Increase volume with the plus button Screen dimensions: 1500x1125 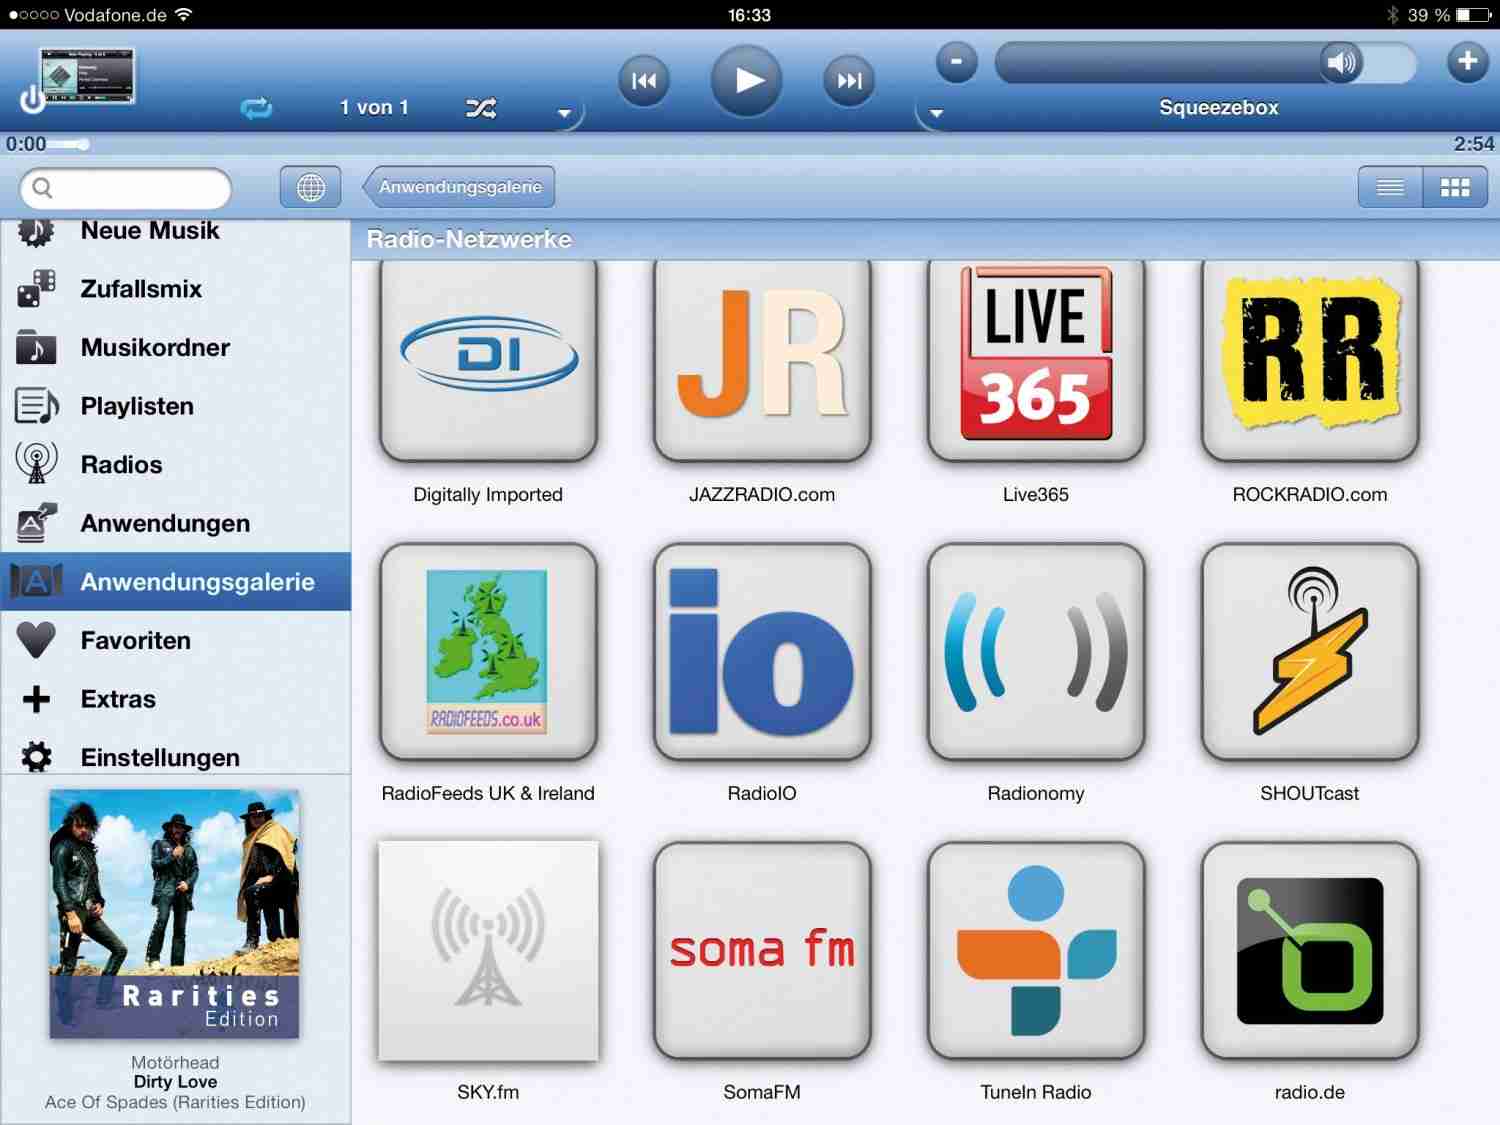click(1467, 61)
